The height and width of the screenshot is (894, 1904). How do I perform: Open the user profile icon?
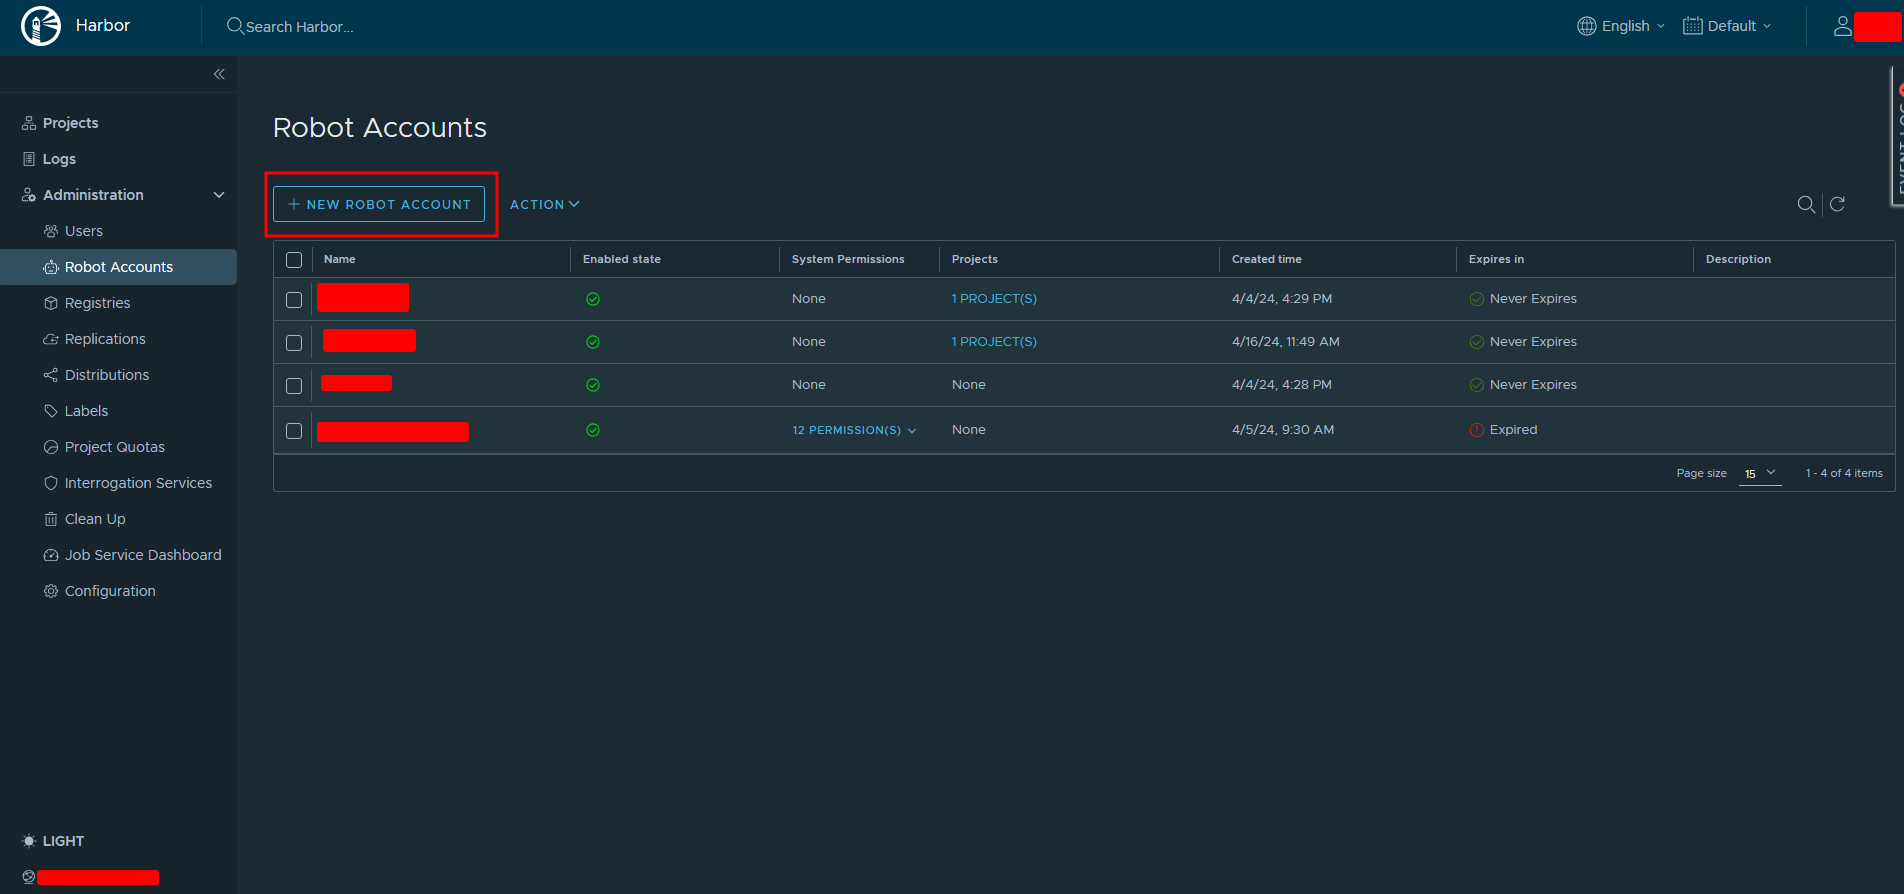pyautogui.click(x=1842, y=26)
